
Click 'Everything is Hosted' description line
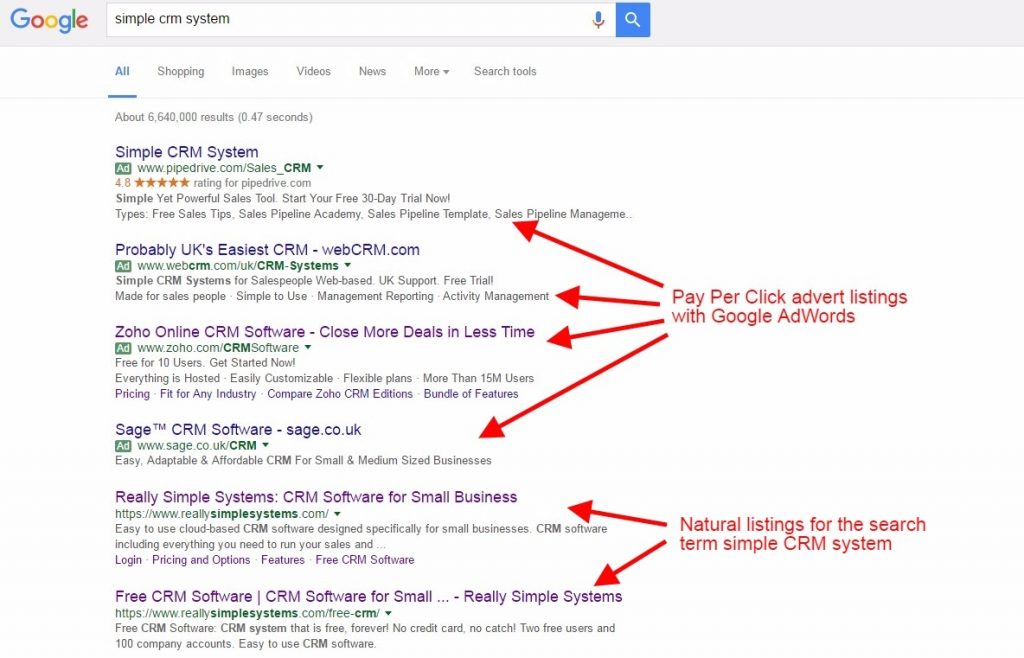(x=325, y=379)
